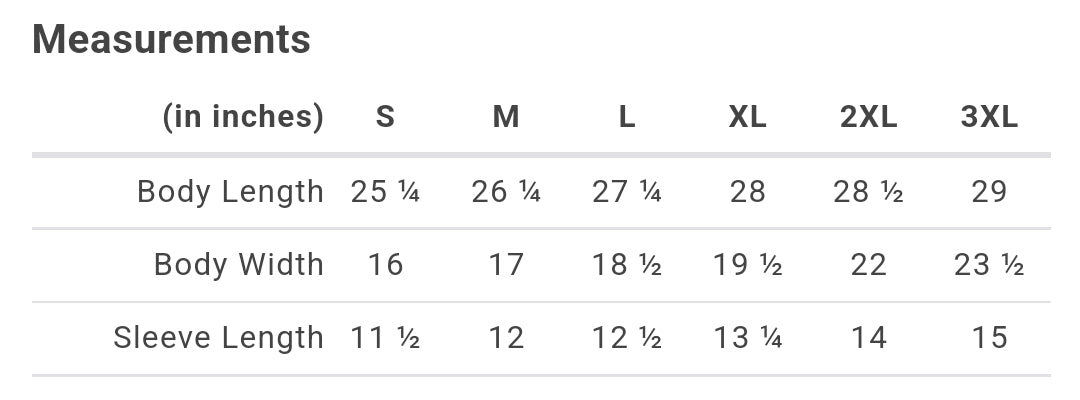1080x400 pixels.
Task: Click the Measurements heading
Action: pos(171,40)
